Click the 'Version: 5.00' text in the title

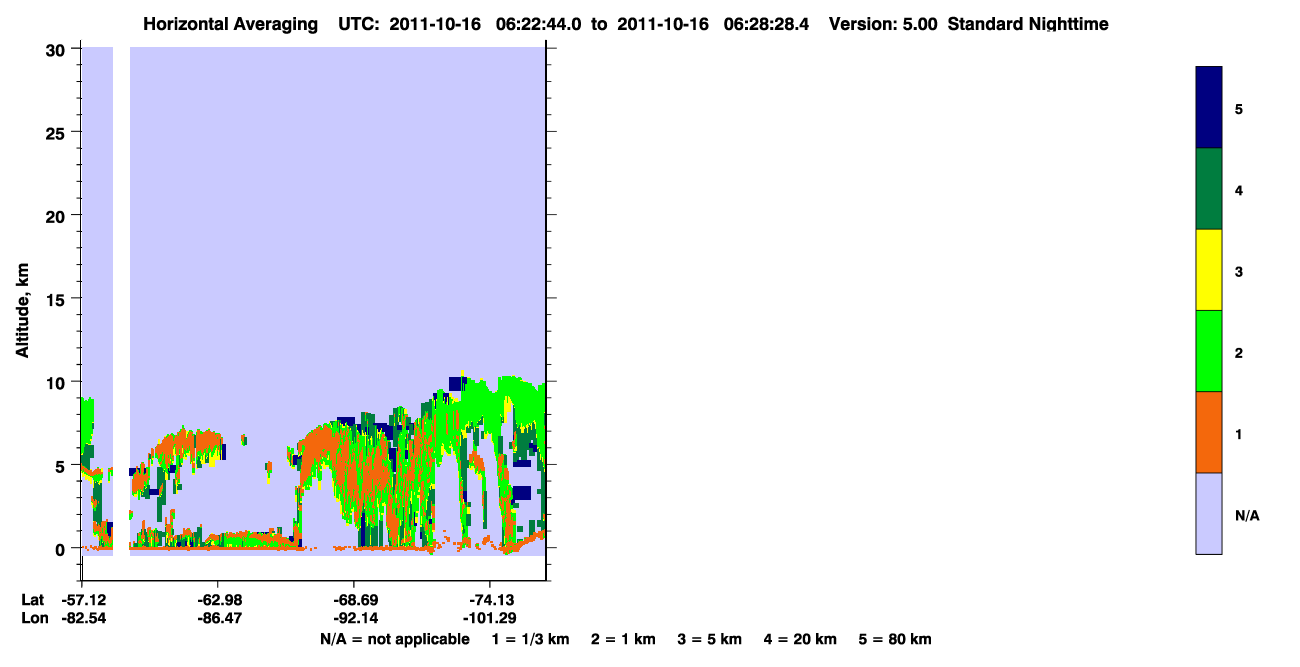(883, 24)
